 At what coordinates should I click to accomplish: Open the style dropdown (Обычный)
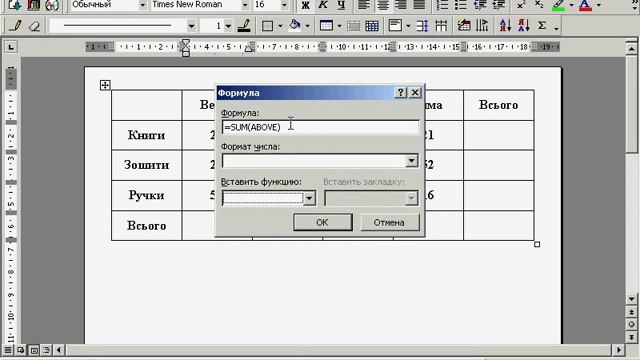point(142,5)
